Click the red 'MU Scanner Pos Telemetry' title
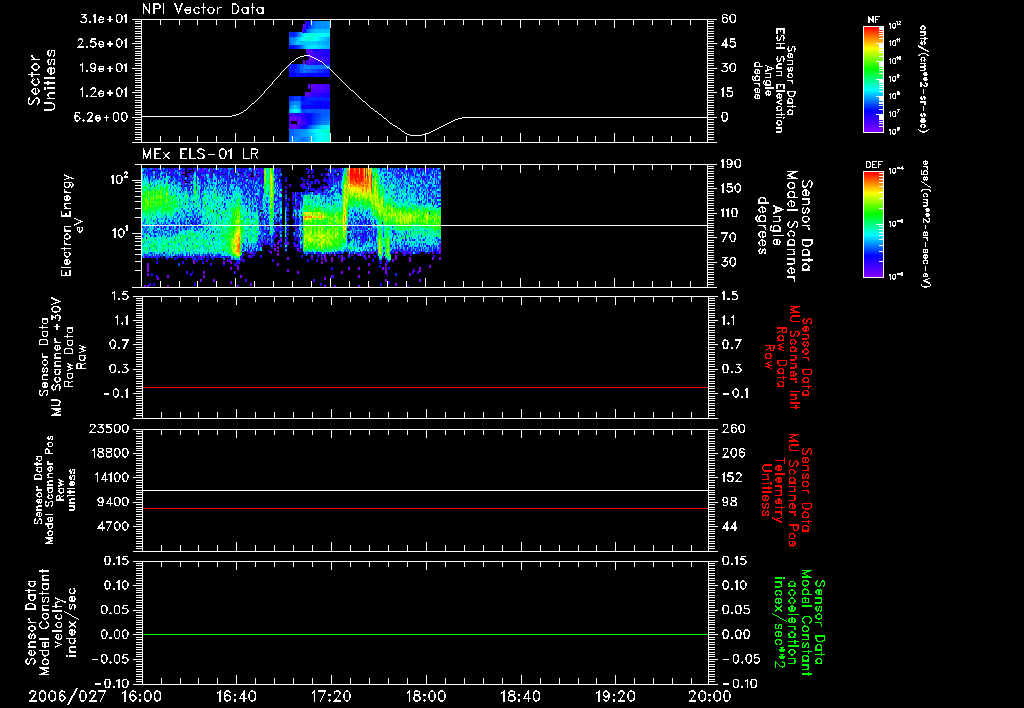The width and height of the screenshot is (1024, 708). pos(788,490)
